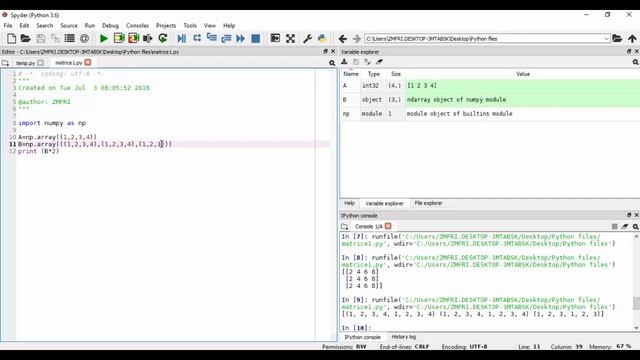Open the PYTHONPATH manager Python icon

322,38
